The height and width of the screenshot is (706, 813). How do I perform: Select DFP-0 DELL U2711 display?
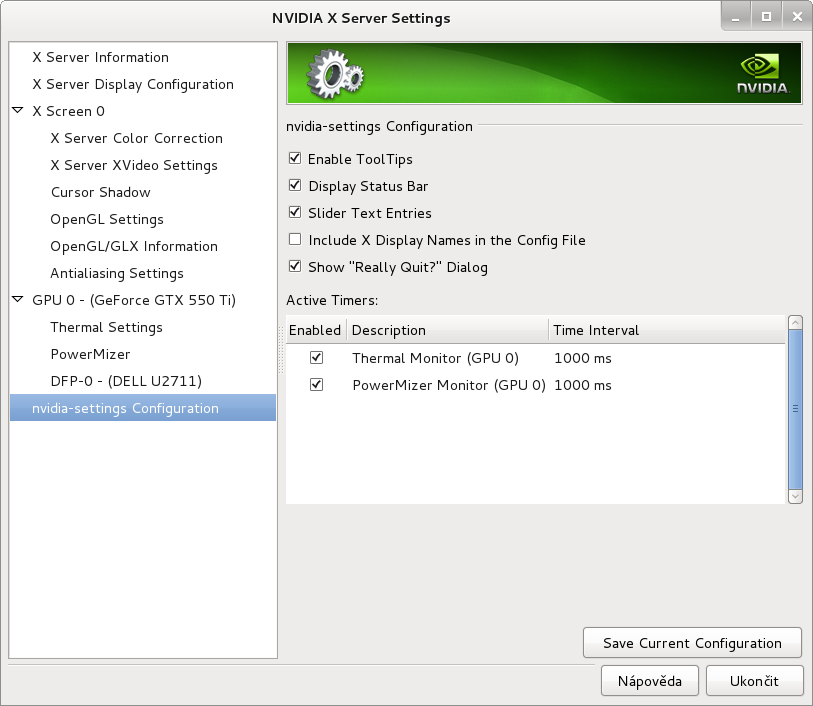126,380
